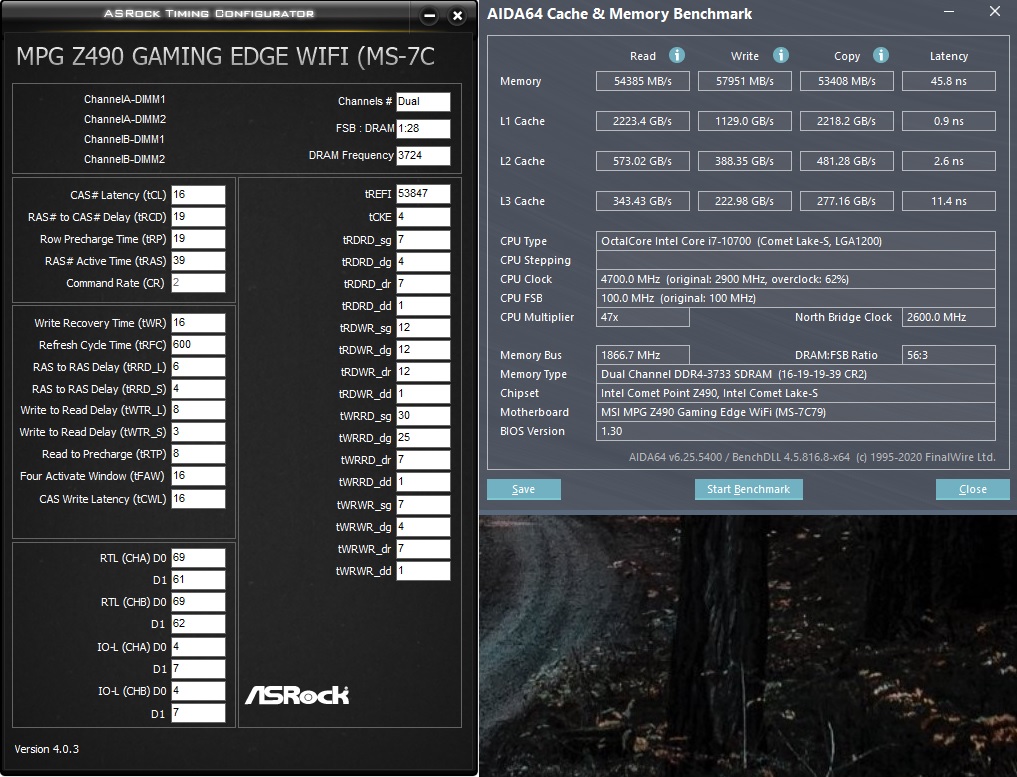Select the Four Activate Window (tFAW) field

click(198, 476)
